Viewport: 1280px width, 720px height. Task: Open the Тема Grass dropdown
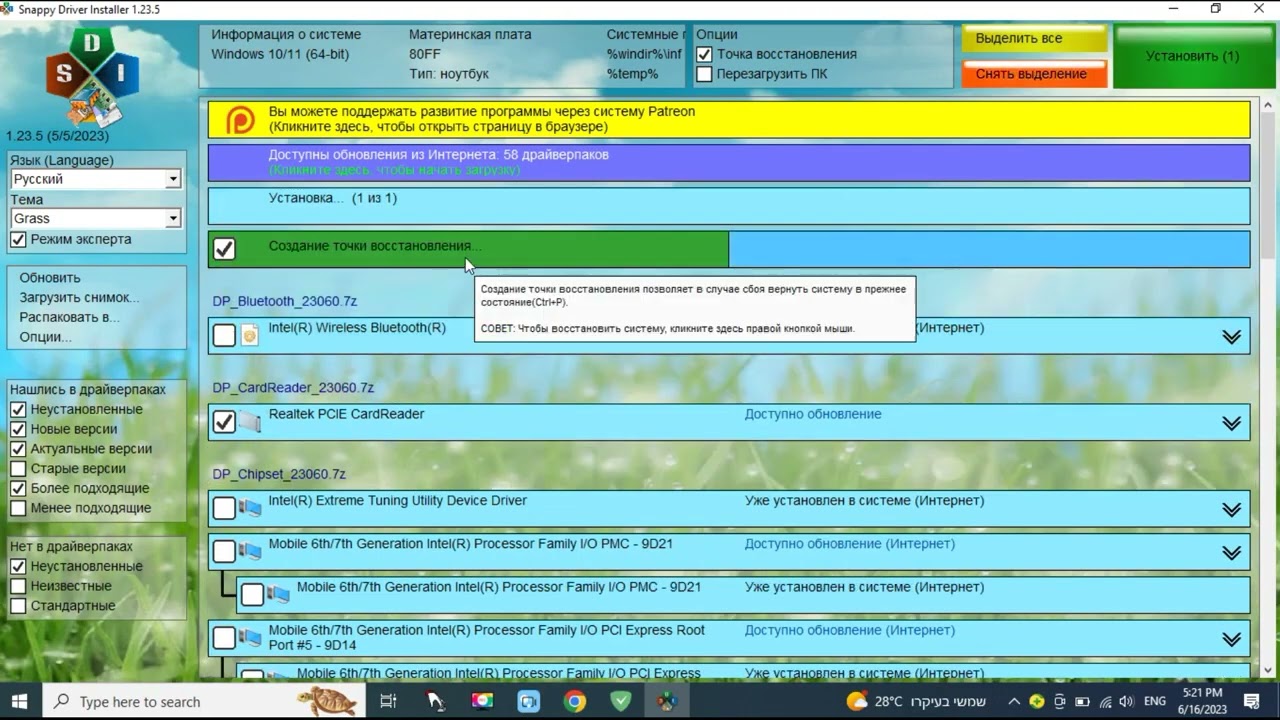(x=95, y=218)
